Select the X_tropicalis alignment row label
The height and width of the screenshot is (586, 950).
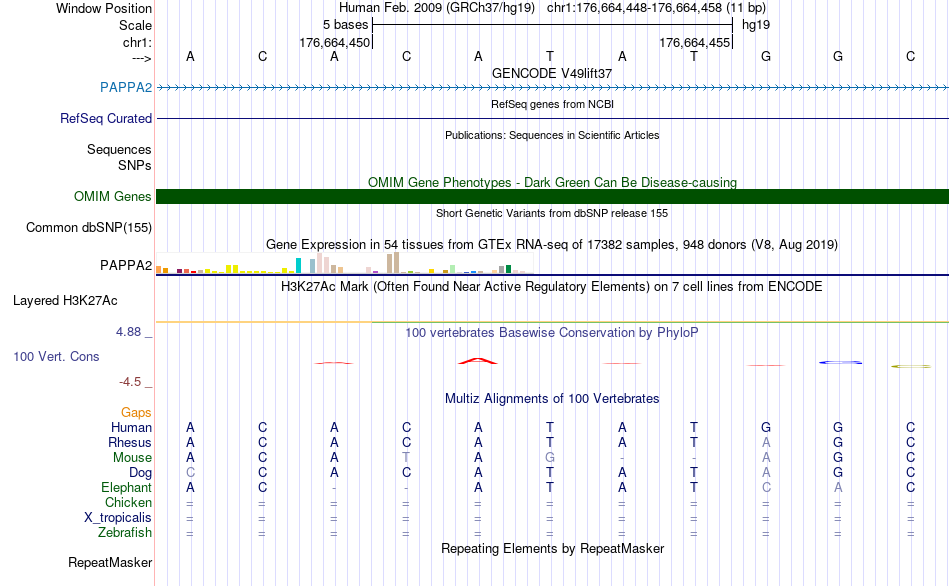tap(118, 518)
